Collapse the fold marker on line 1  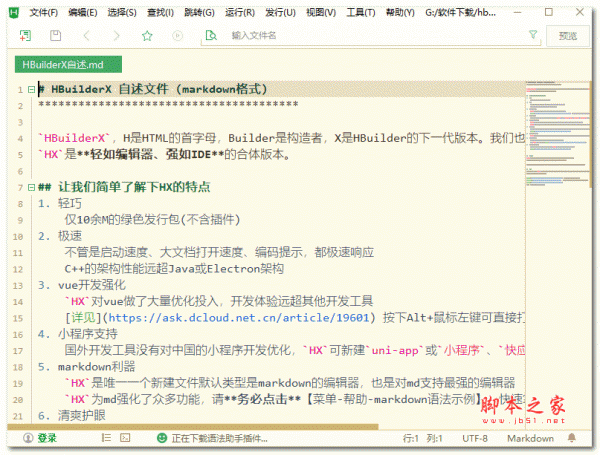click(x=31, y=90)
